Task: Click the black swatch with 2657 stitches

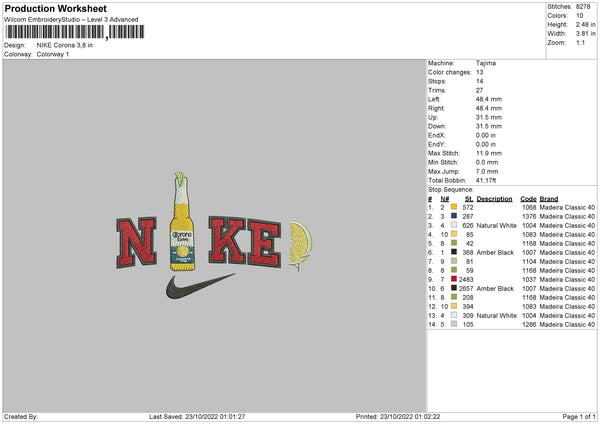Action: (x=453, y=288)
